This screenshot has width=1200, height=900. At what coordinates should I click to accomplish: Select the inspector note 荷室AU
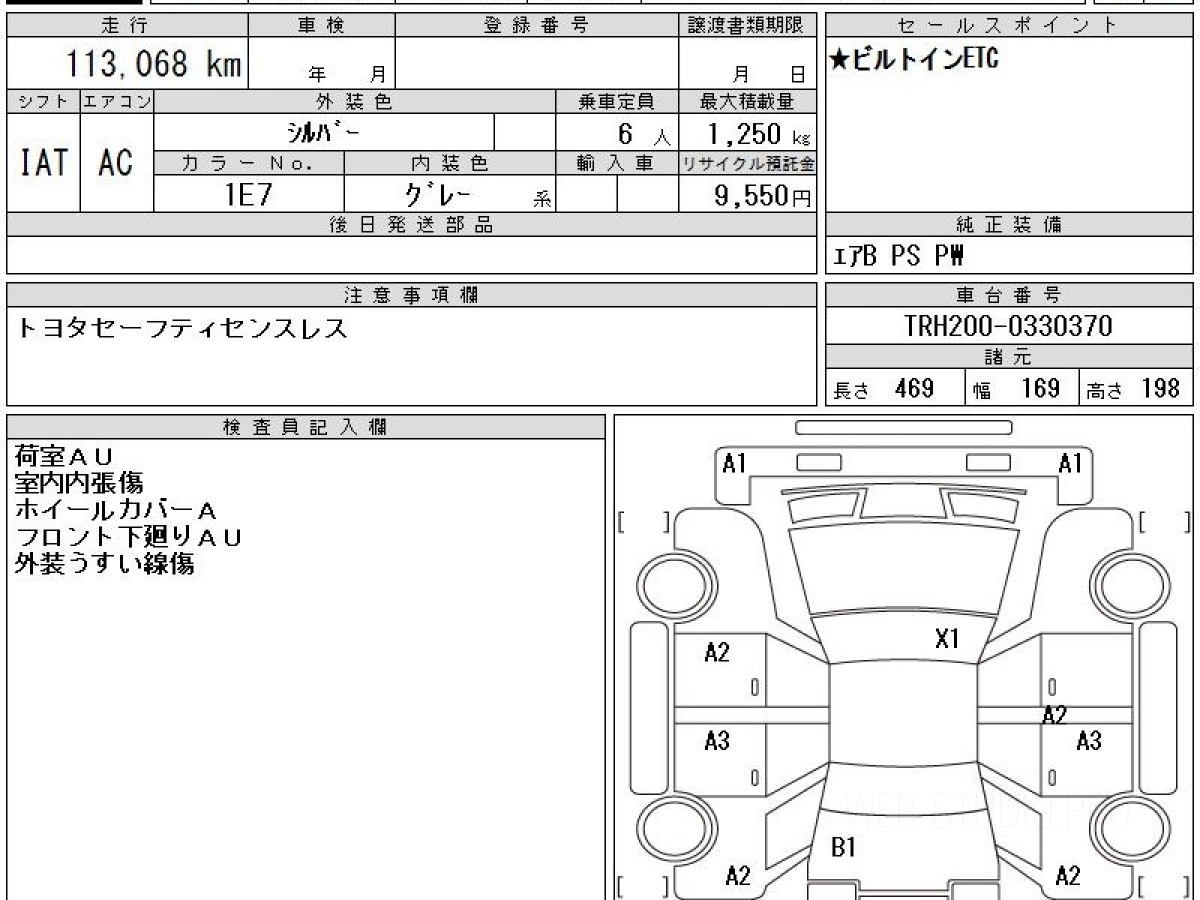click(65, 456)
